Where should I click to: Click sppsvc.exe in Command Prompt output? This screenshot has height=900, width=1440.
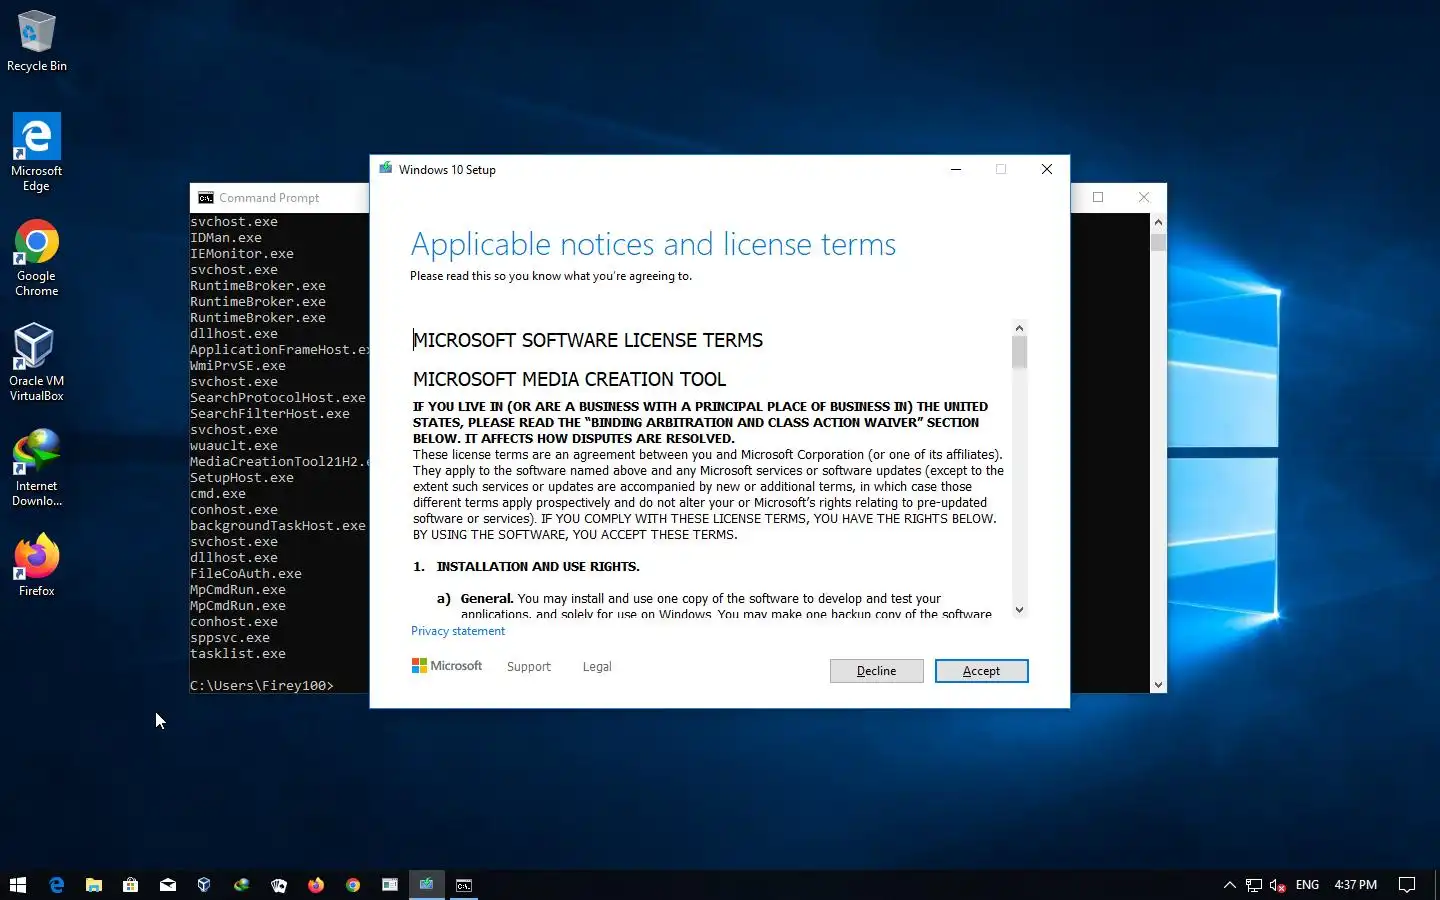[230, 637]
